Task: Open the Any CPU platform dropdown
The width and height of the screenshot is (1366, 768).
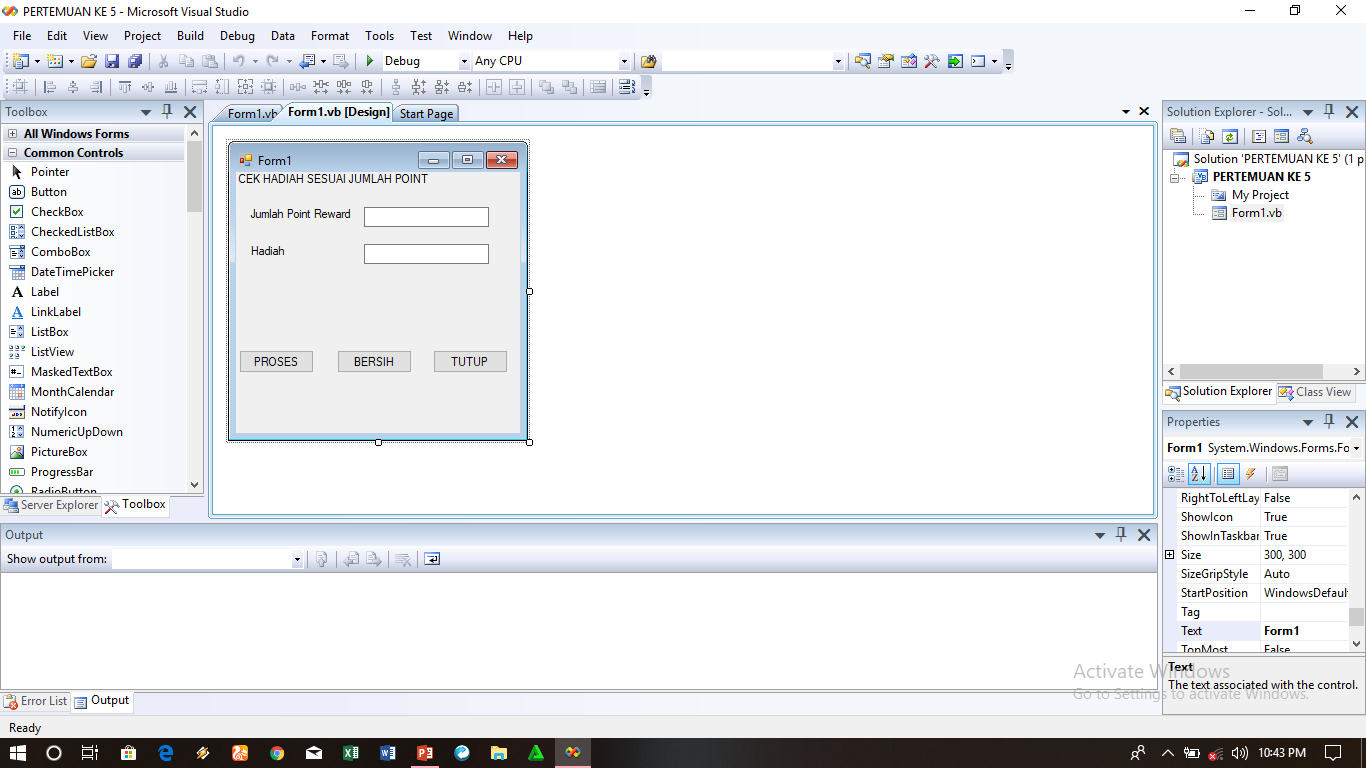Action: click(x=624, y=60)
